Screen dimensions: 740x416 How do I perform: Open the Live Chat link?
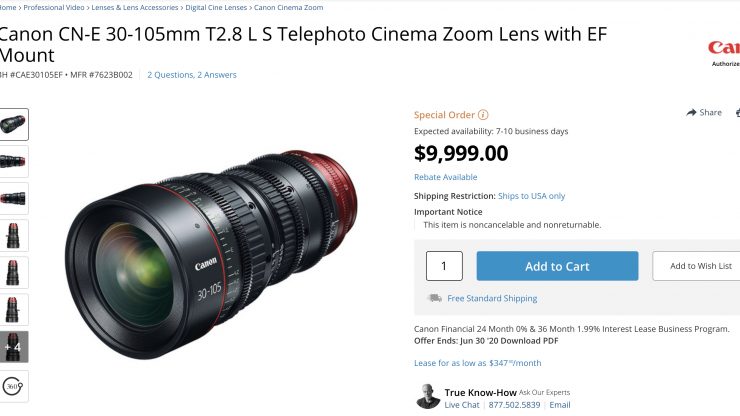[461, 404]
